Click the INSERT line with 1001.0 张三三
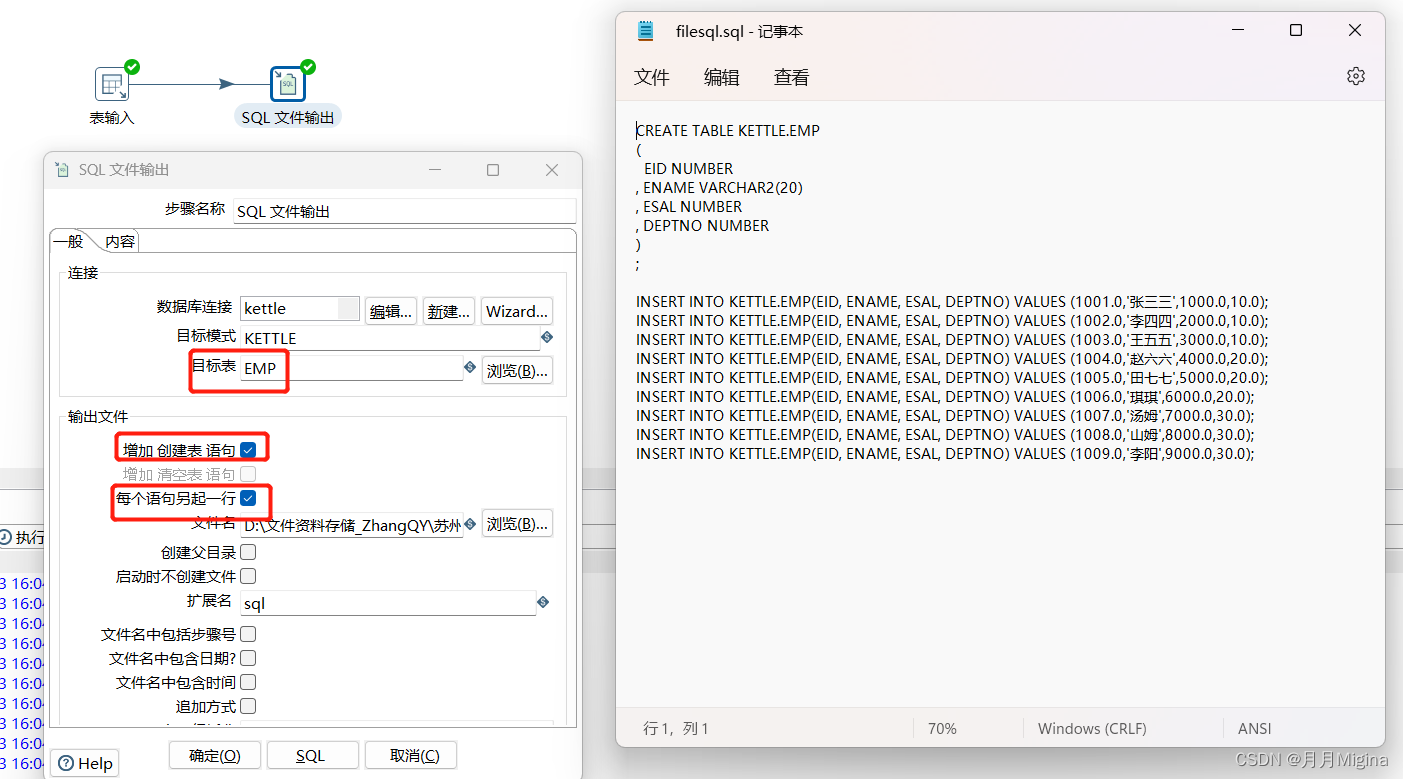Screen dimensions: 1403x779 [x=952, y=301]
